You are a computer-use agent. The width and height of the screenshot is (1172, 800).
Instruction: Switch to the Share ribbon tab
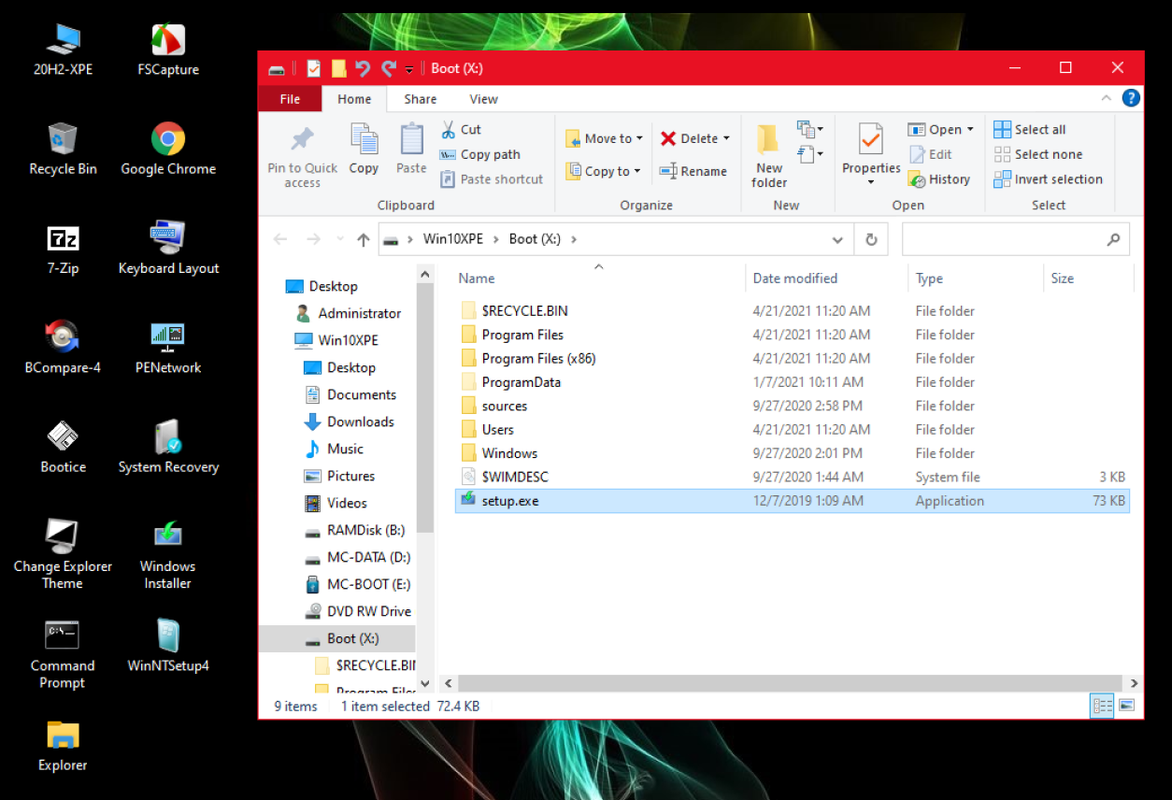(421, 99)
